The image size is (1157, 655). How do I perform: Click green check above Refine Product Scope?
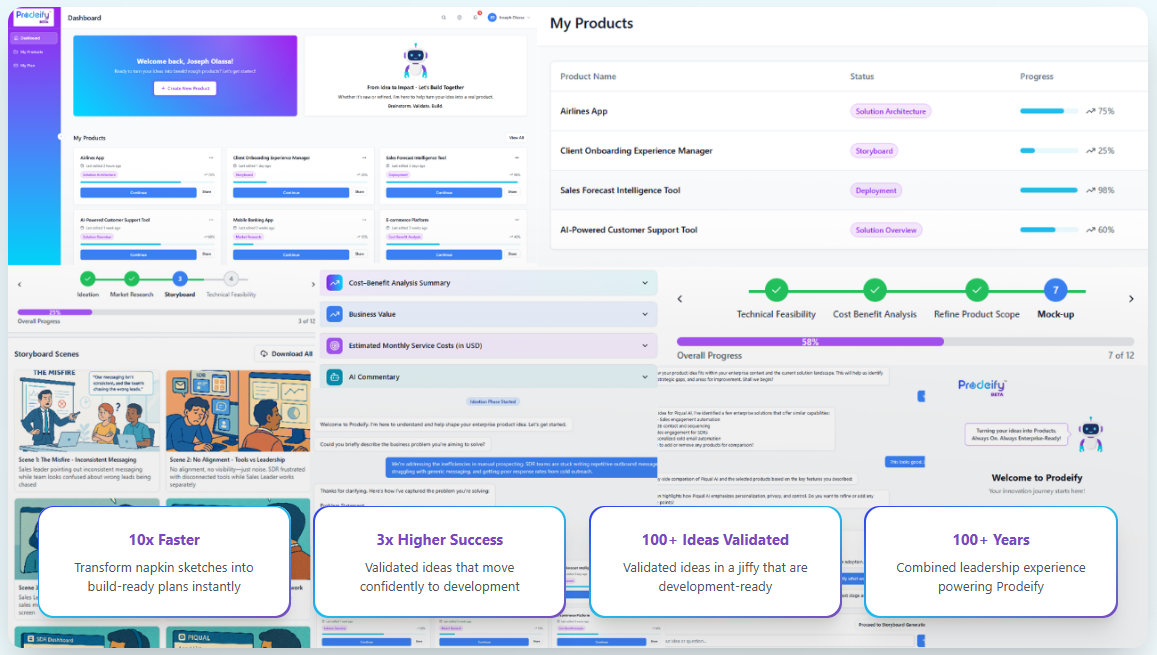pyautogui.click(x=976, y=291)
